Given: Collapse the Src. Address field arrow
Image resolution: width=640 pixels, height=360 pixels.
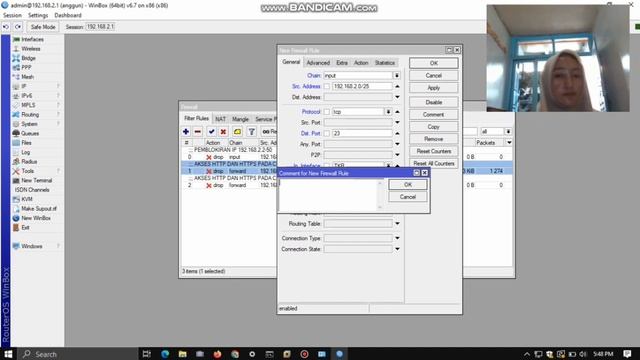Looking at the screenshot, I should pos(397,87).
